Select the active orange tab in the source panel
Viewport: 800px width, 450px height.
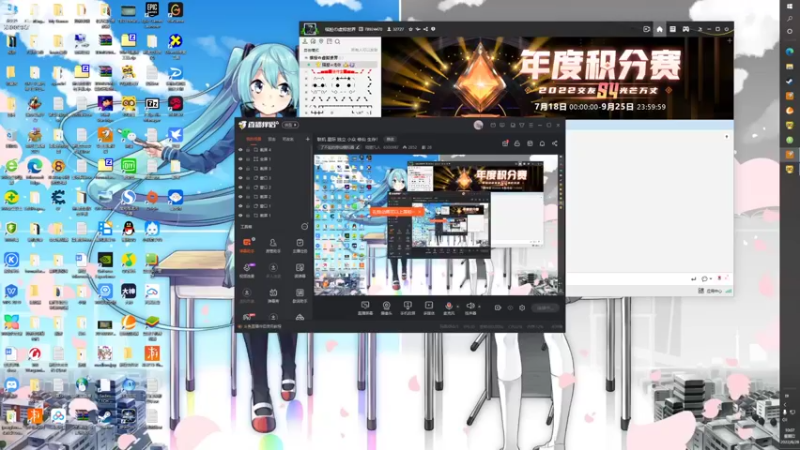254,139
